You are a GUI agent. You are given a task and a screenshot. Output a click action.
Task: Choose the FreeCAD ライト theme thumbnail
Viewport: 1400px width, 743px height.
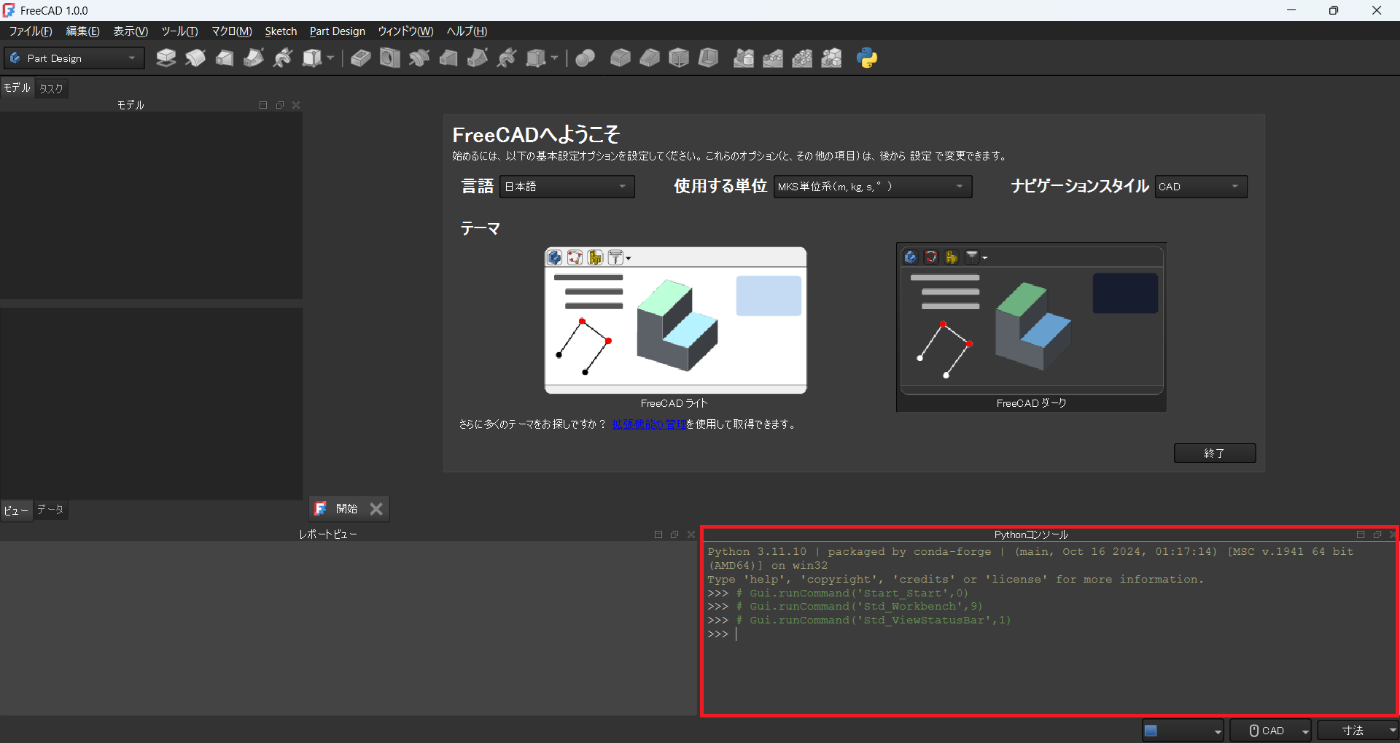(675, 320)
